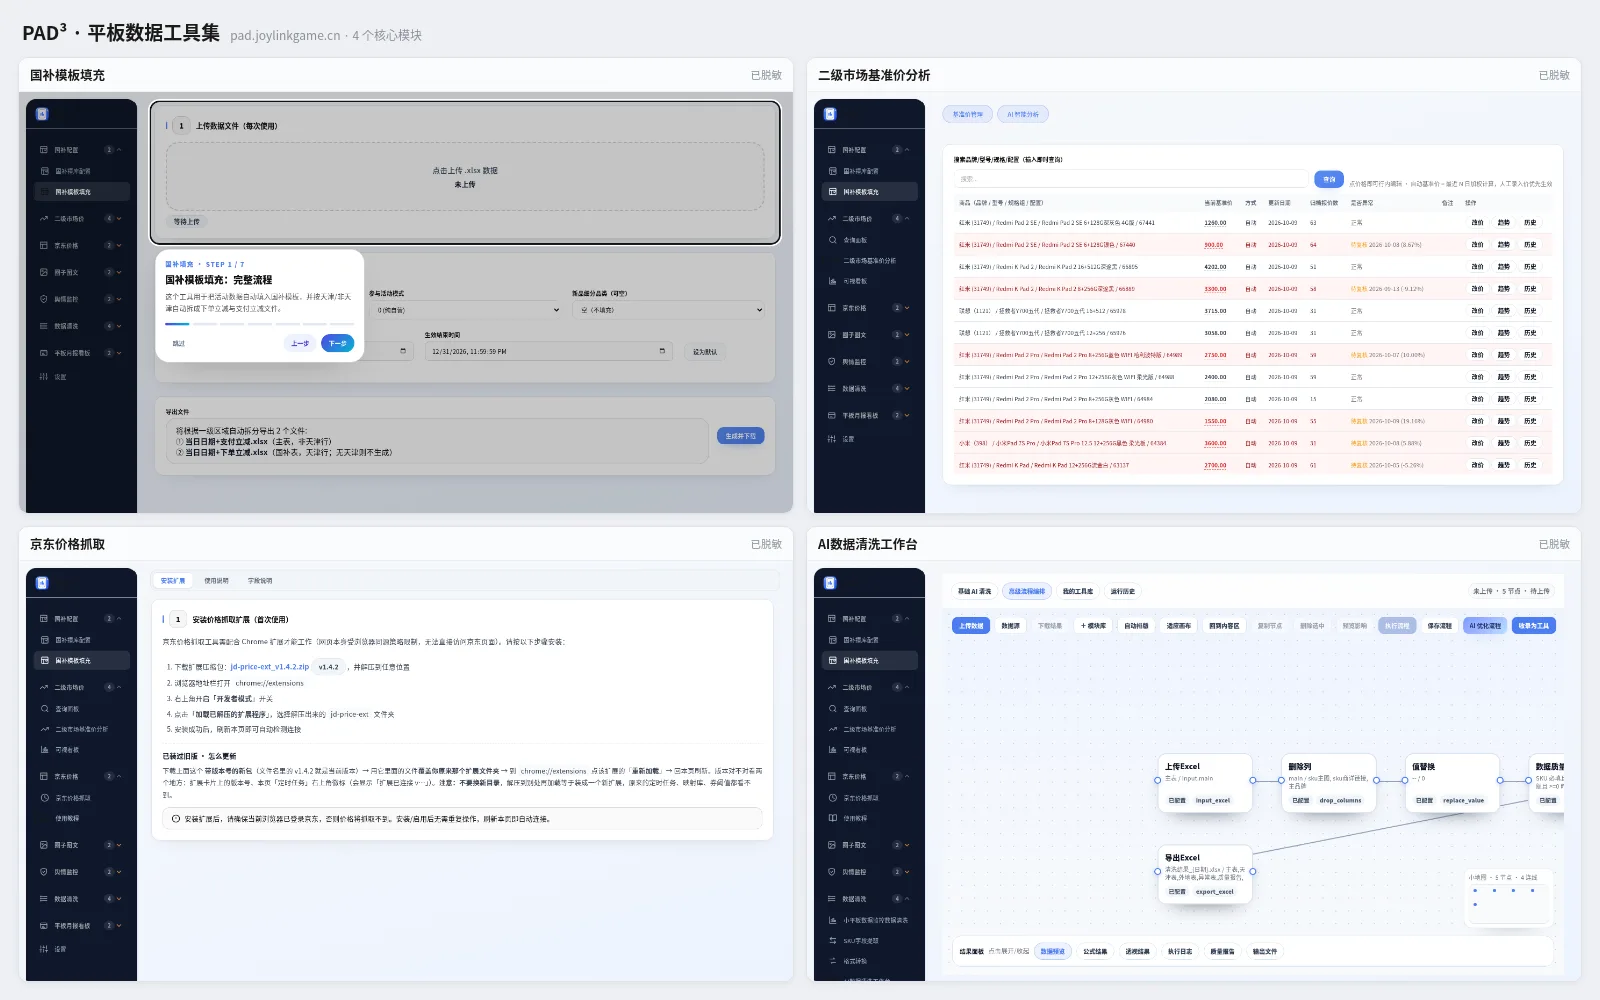Open the 执行日志 result tab
This screenshot has width=1600, height=1000.
(1180, 952)
